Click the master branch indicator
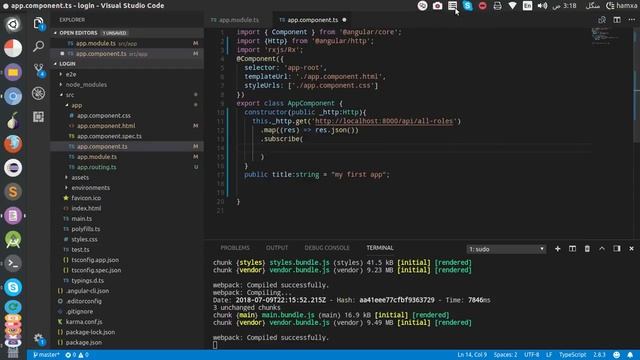The height and width of the screenshot is (360, 640). 46,355
